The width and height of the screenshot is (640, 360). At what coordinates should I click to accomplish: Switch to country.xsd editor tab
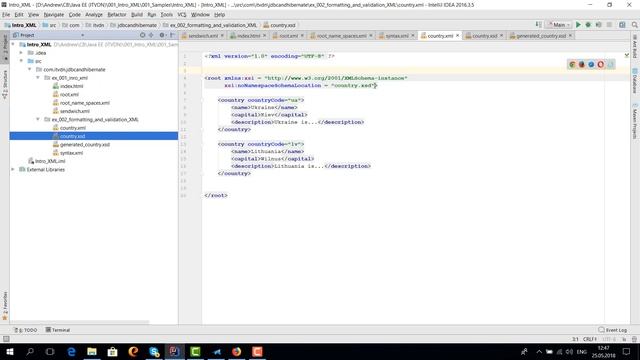click(x=484, y=36)
